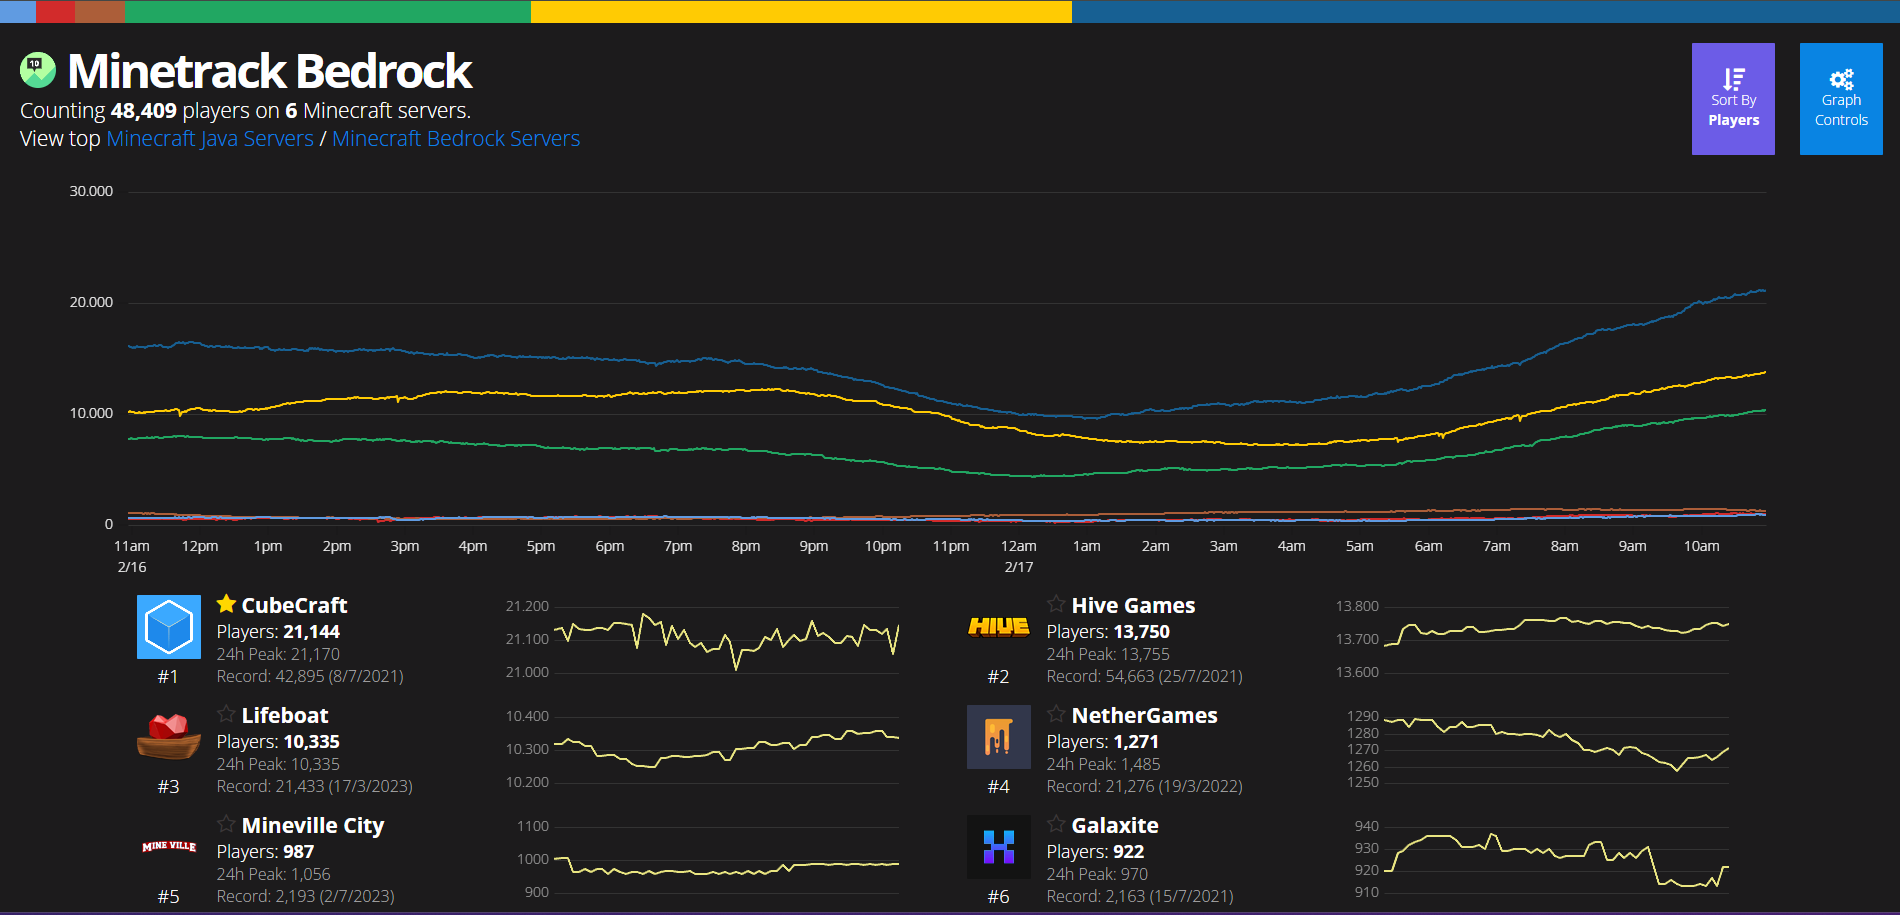1900x915 pixels.
Task: Select the Galaxite server name
Action: point(1115,825)
